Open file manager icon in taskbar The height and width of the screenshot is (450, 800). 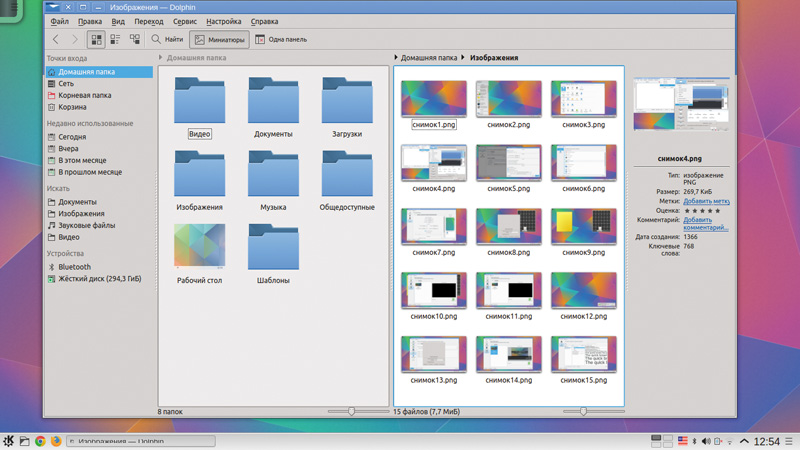(x=24, y=441)
